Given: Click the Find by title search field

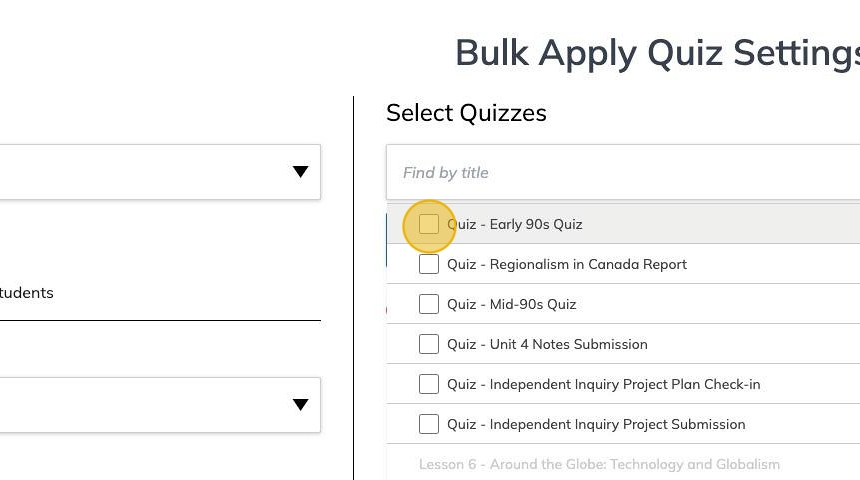Looking at the screenshot, I should point(620,172).
